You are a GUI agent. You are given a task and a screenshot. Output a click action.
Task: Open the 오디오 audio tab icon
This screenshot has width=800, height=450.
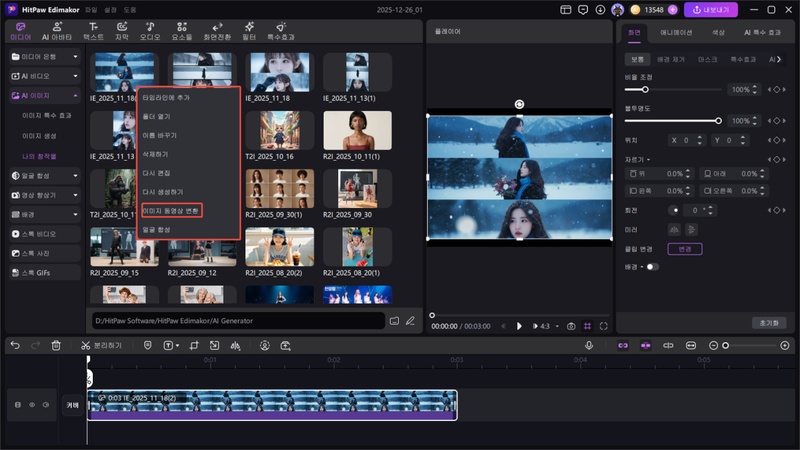(149, 30)
